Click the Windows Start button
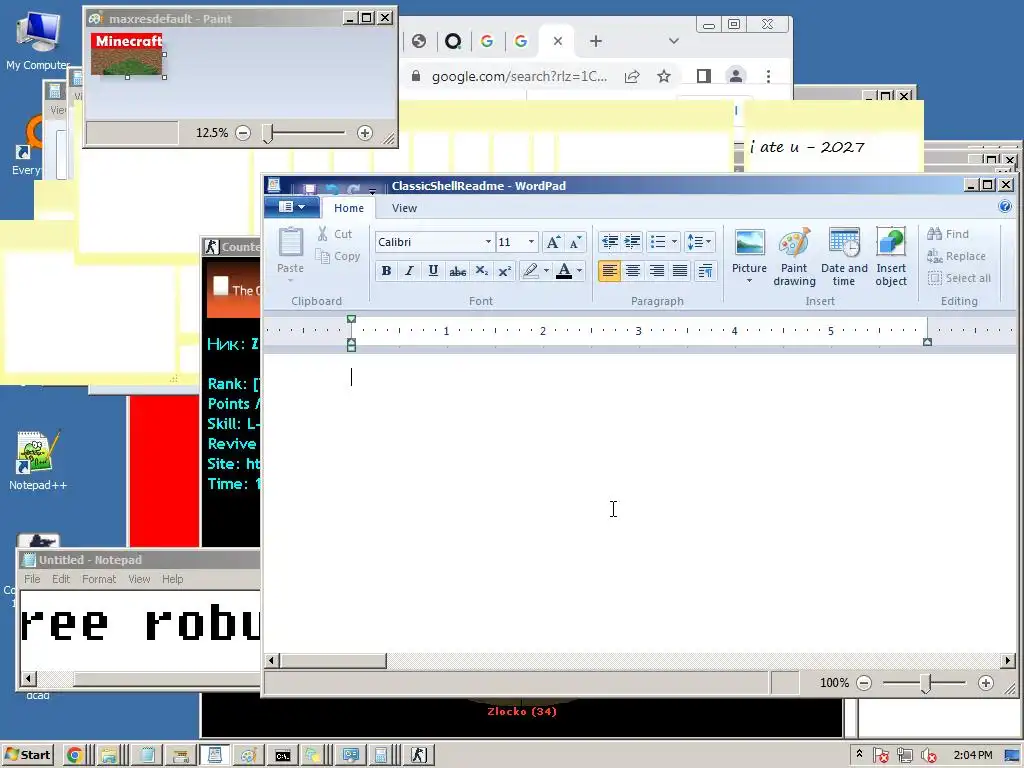1024x768 pixels. pyautogui.click(x=27, y=755)
